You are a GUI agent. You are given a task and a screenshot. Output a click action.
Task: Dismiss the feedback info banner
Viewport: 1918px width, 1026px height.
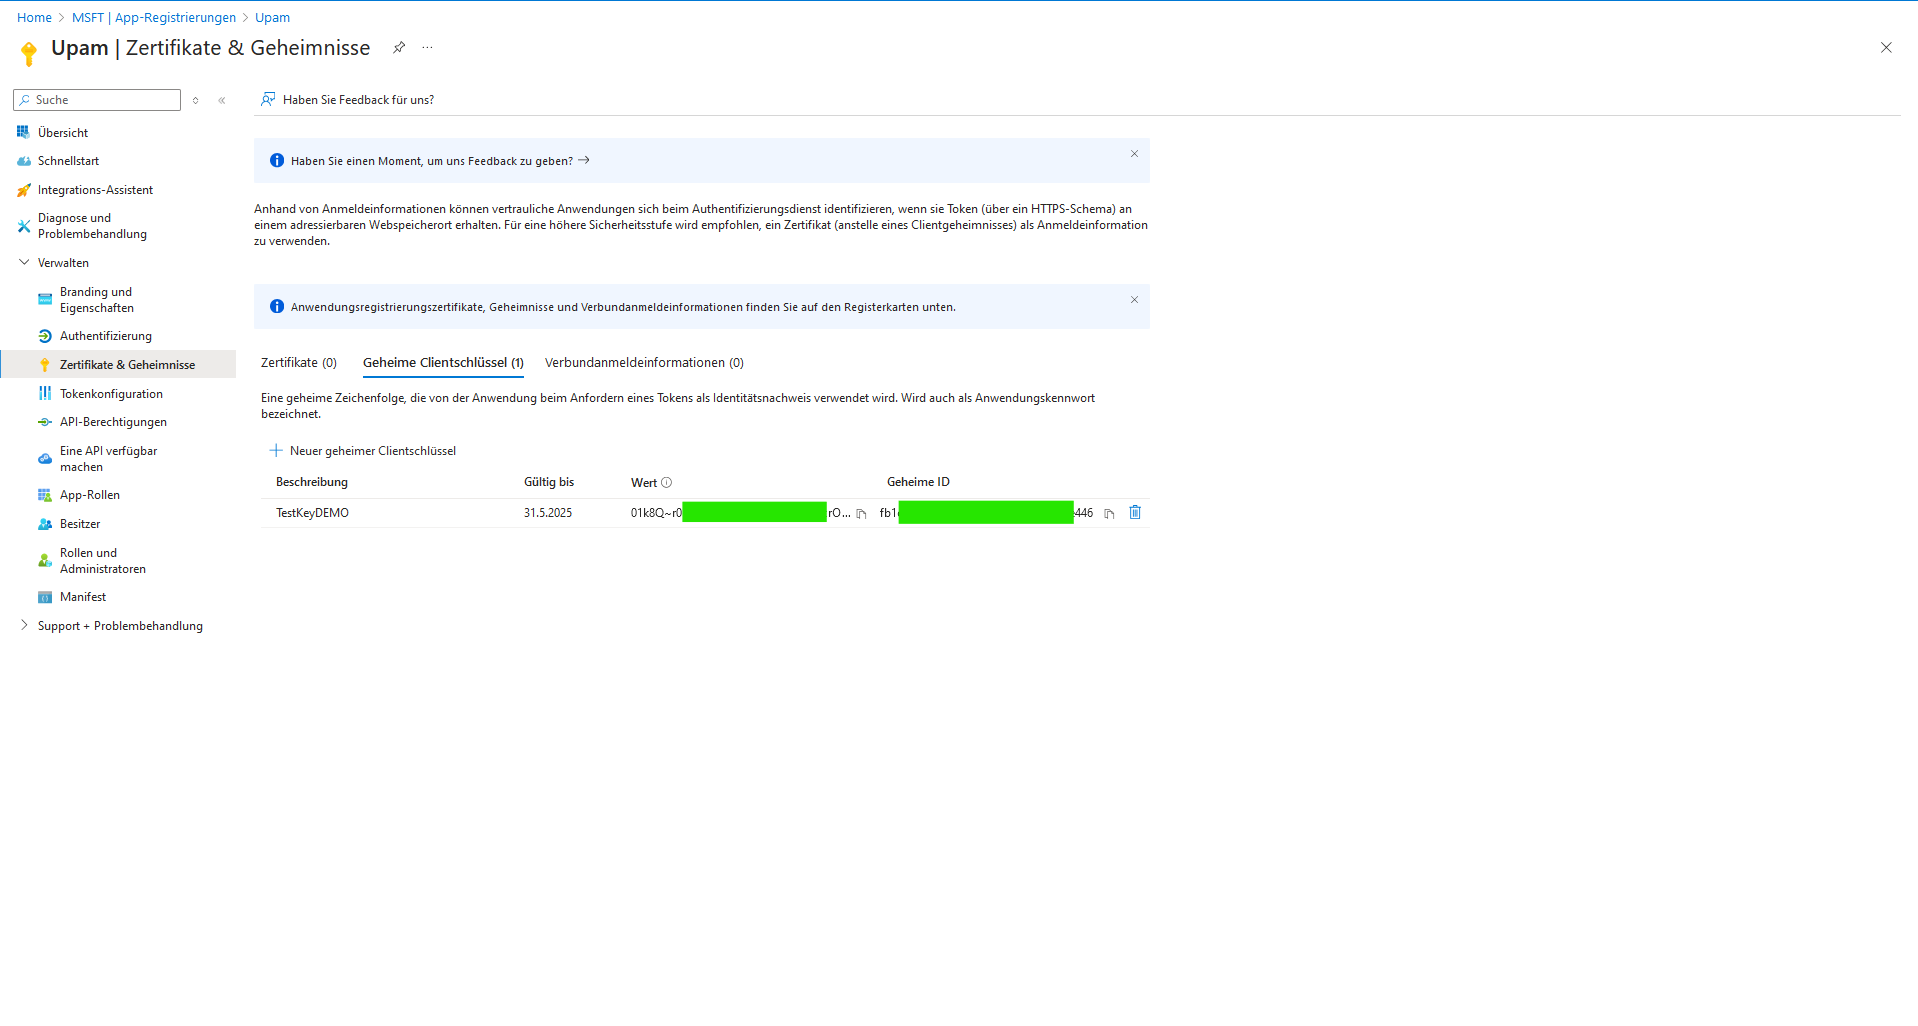point(1134,154)
